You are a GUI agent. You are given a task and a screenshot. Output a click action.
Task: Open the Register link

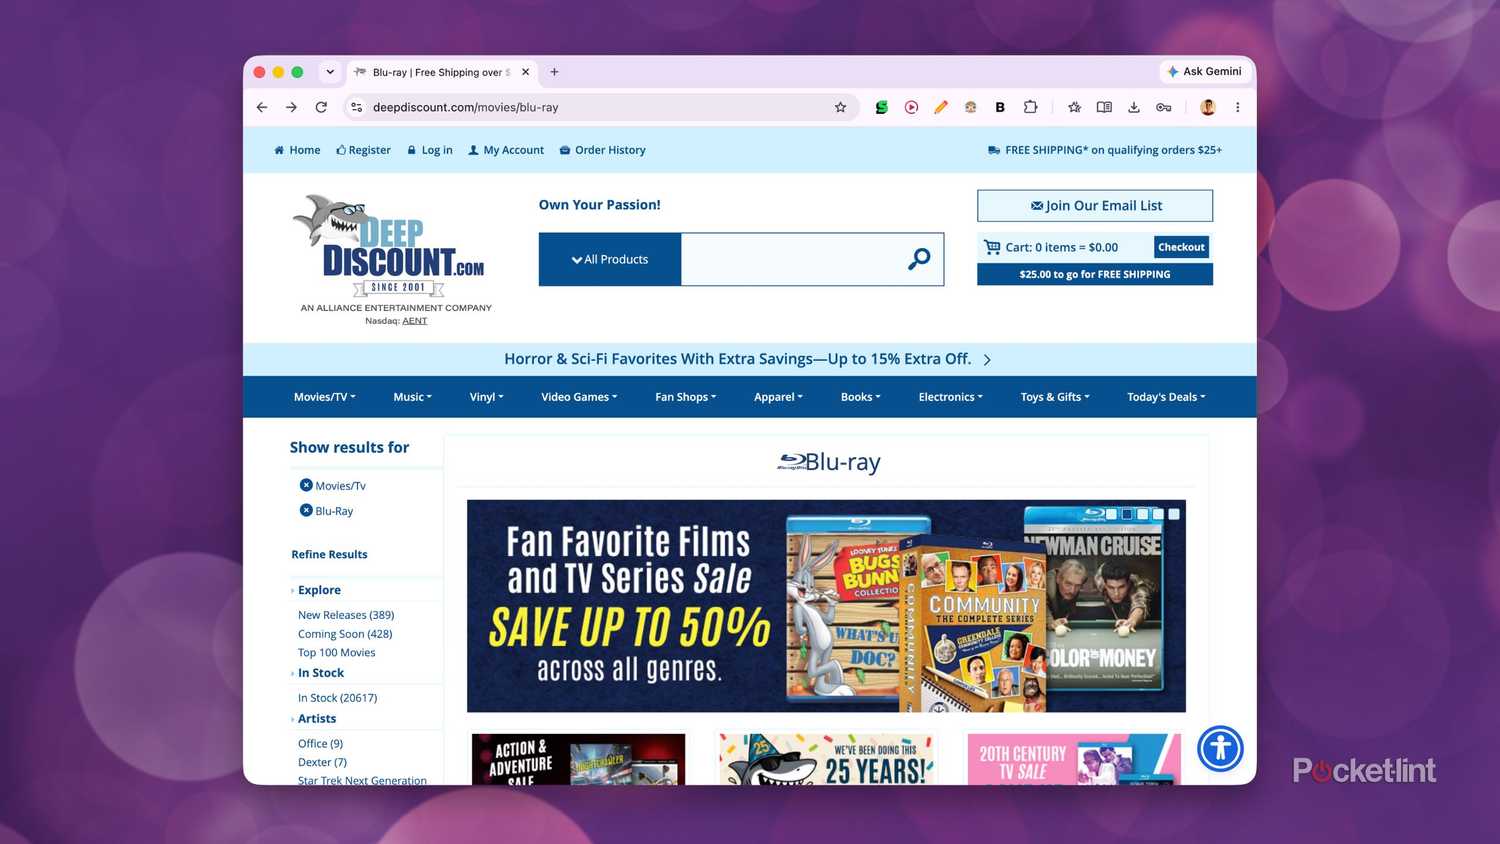363,150
